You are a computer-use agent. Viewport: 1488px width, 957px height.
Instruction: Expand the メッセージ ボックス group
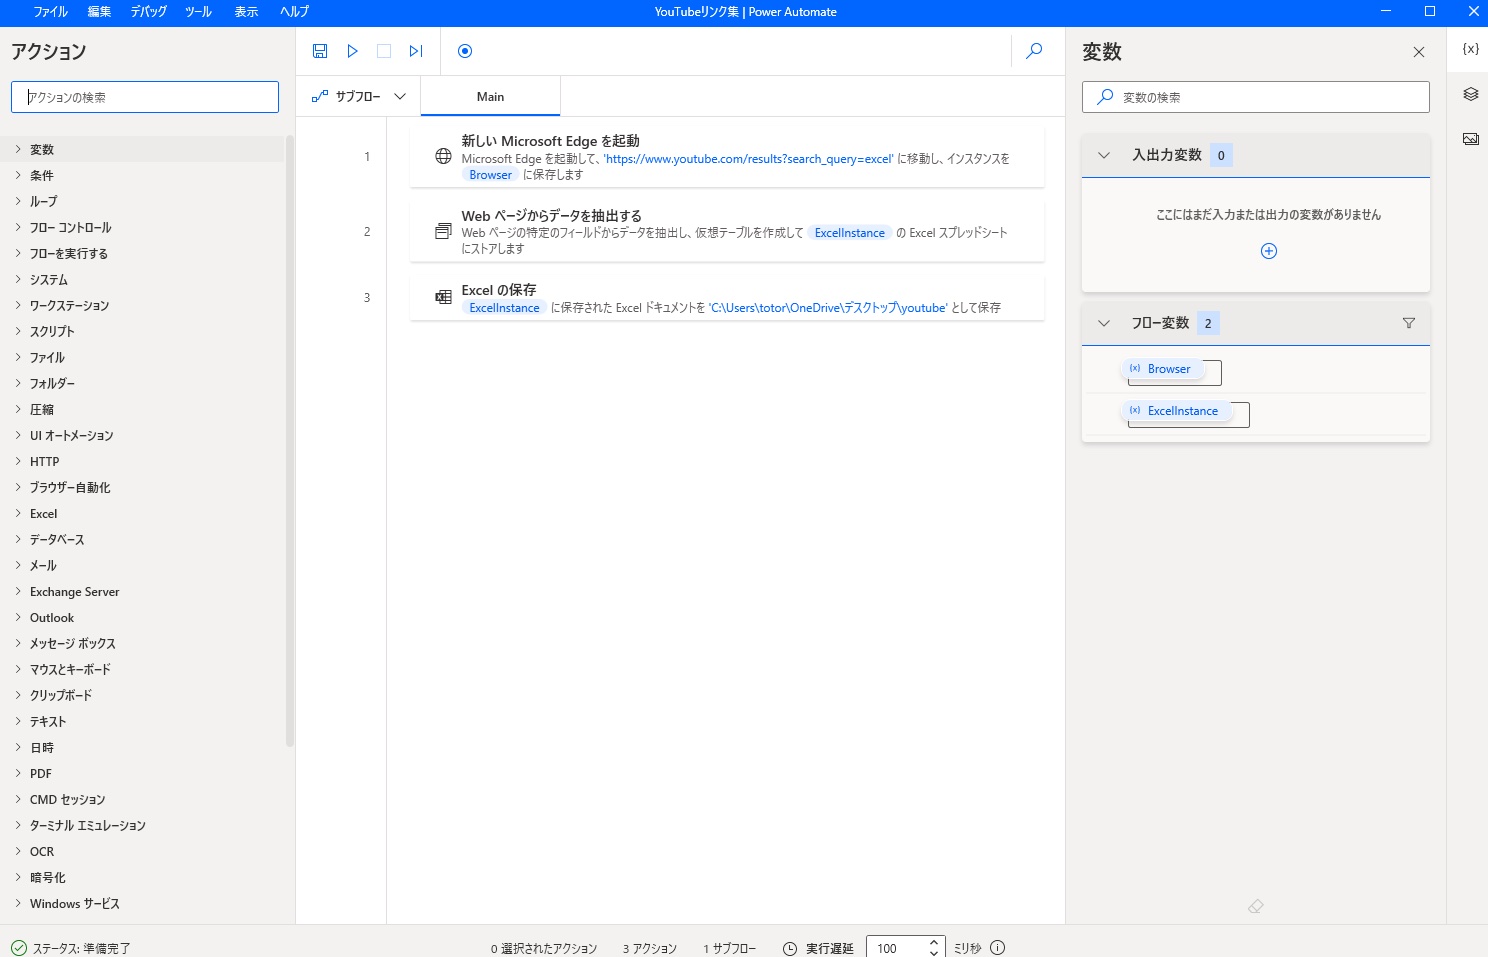(x=18, y=643)
